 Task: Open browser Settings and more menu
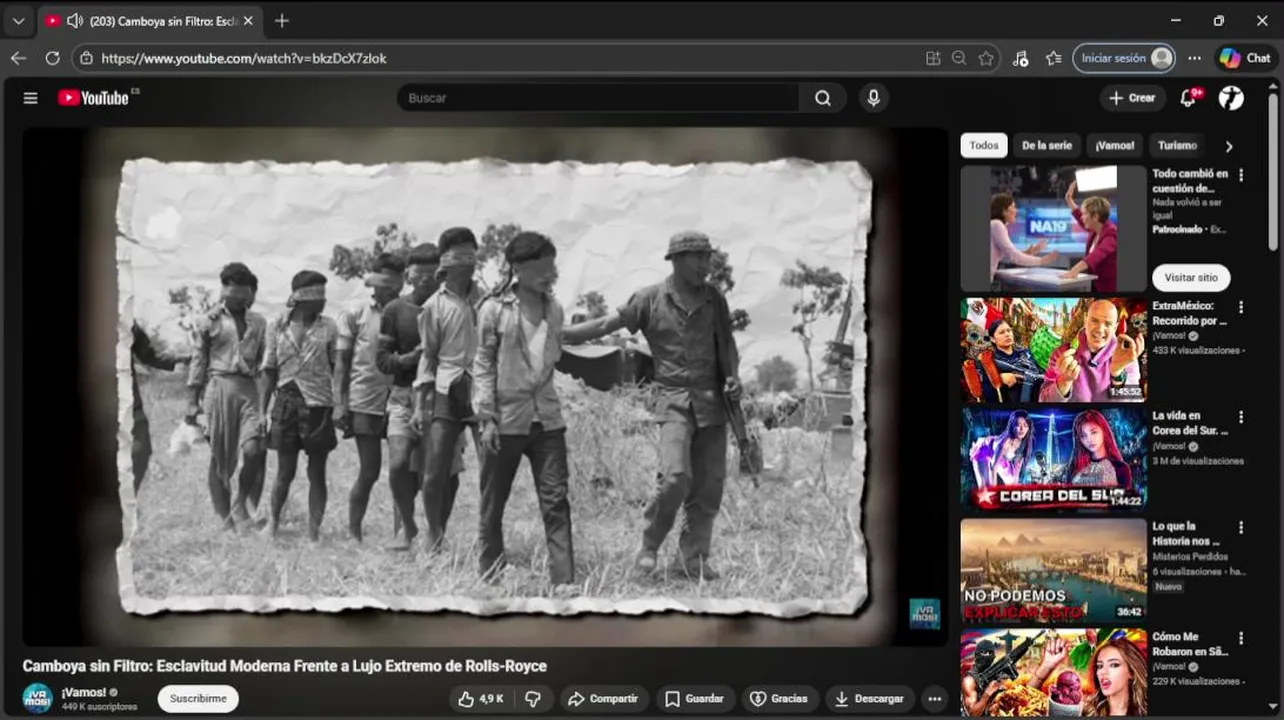coord(1194,58)
